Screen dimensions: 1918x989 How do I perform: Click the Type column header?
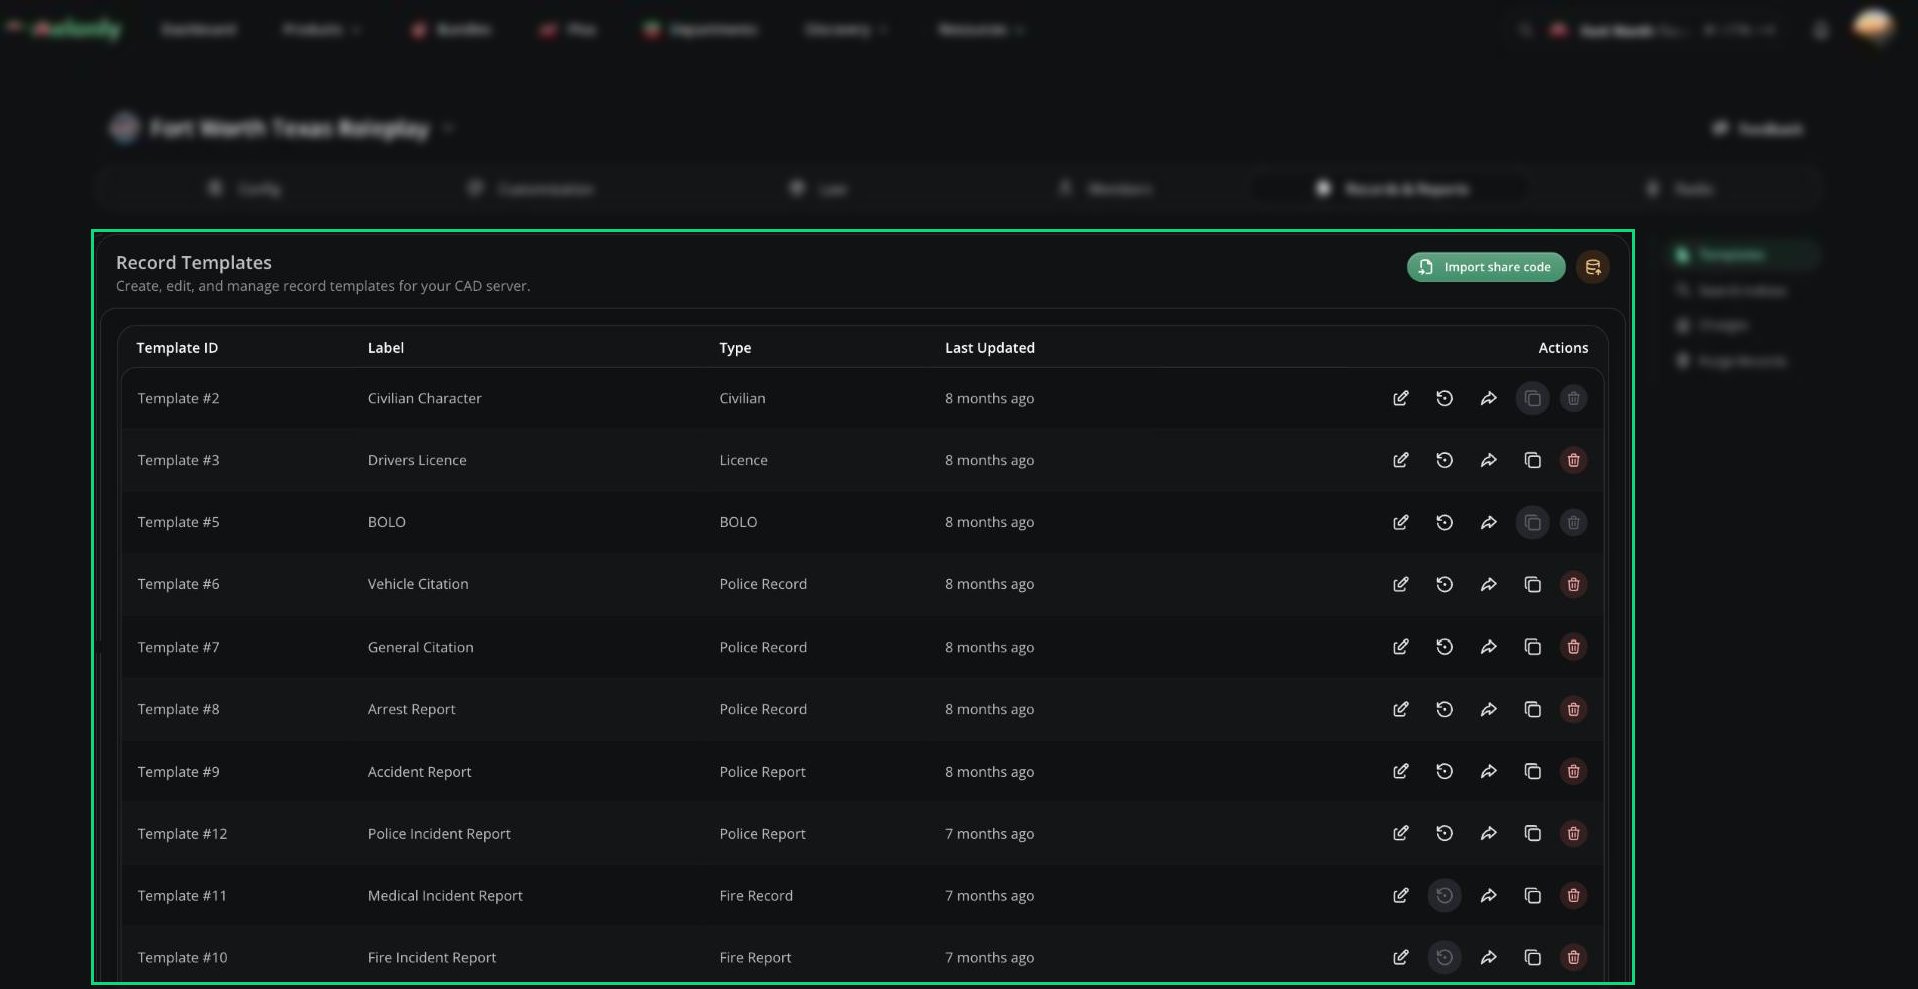click(x=735, y=348)
